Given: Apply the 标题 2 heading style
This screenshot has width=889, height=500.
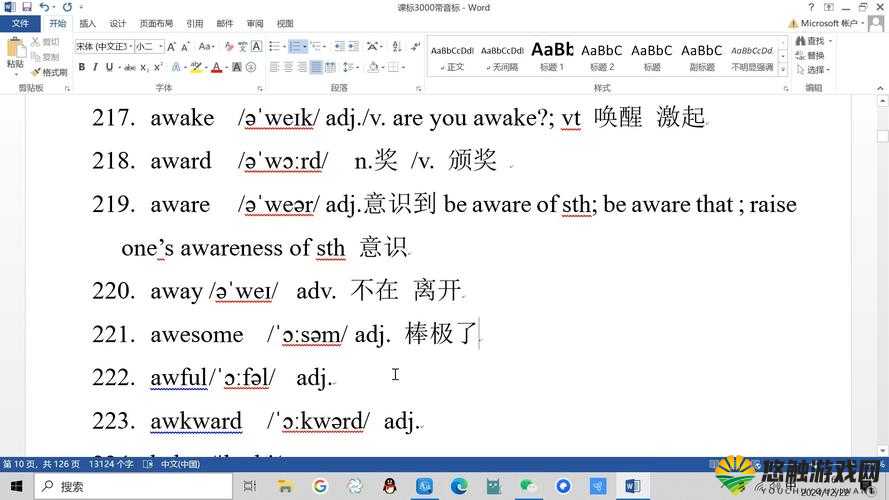Looking at the screenshot, I should tap(602, 57).
